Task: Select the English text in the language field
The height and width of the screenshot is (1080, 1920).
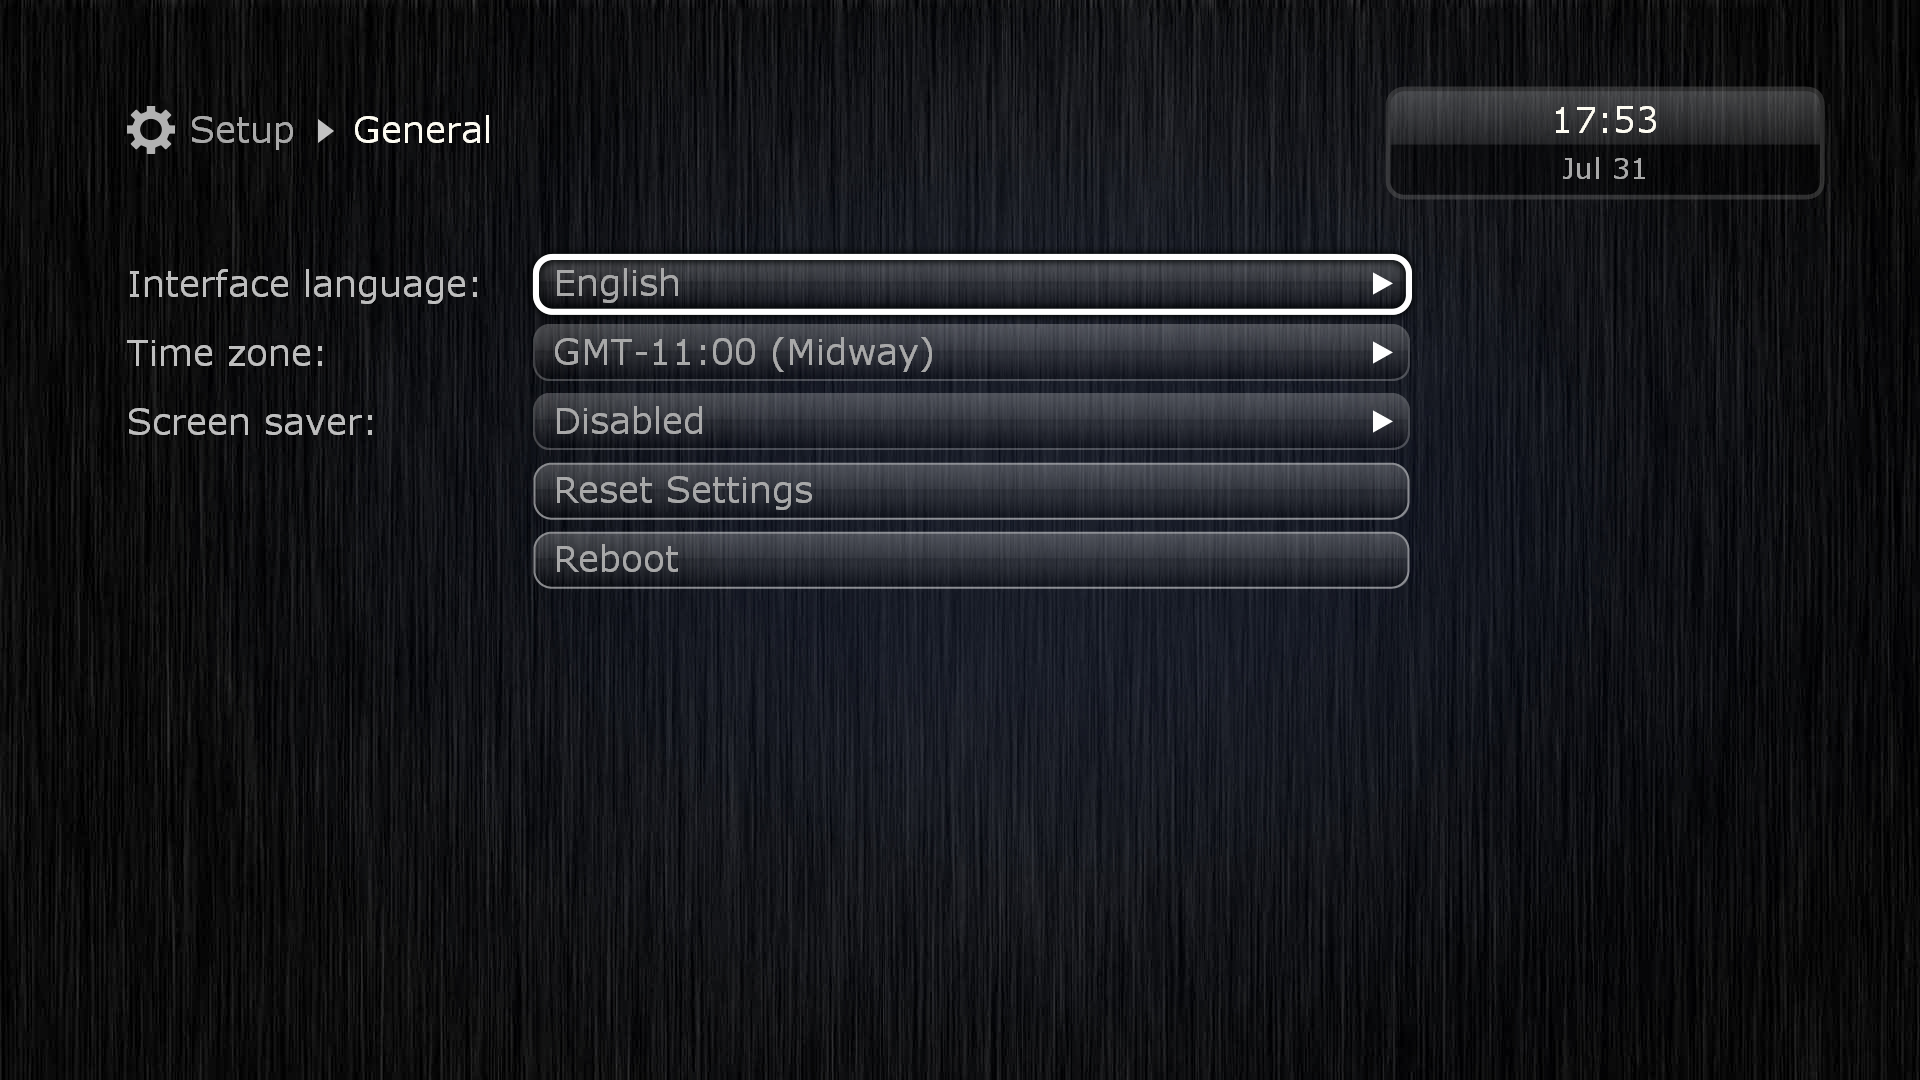Action: (617, 284)
